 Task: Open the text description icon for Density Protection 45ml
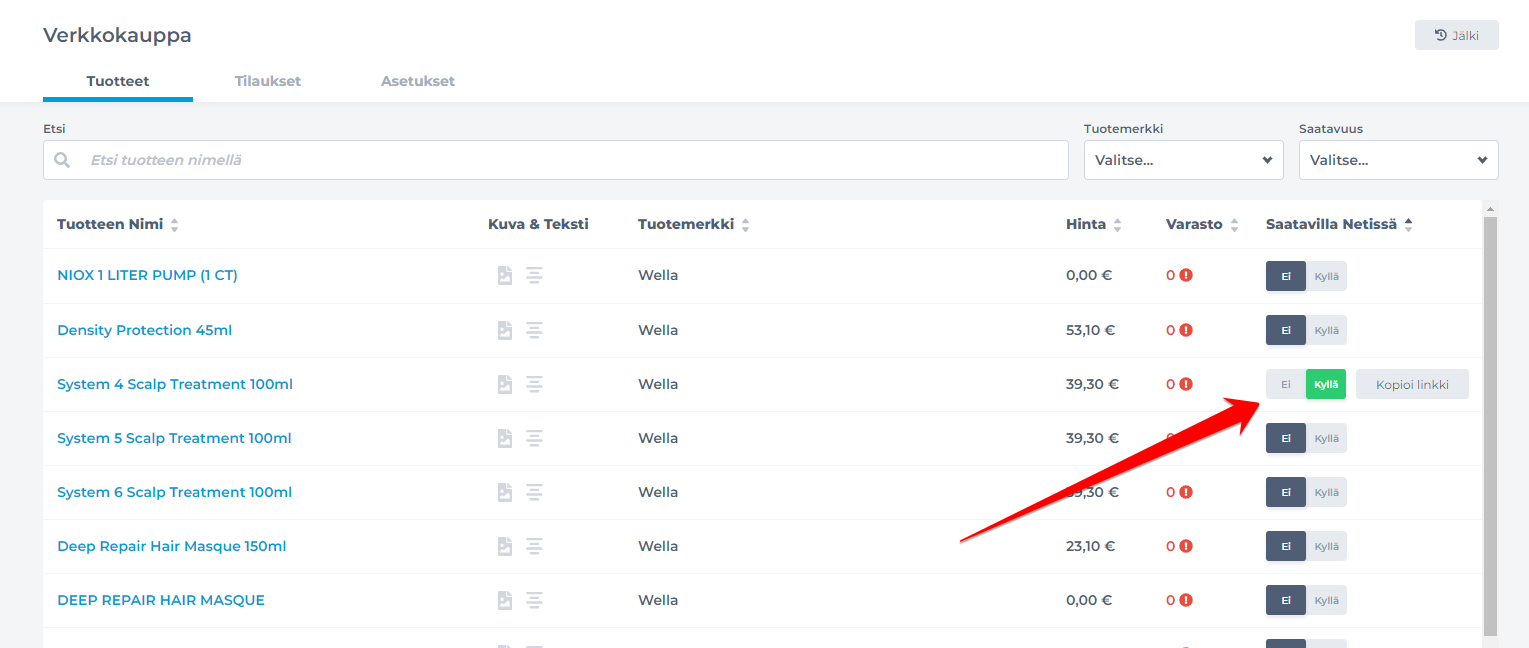tap(535, 330)
